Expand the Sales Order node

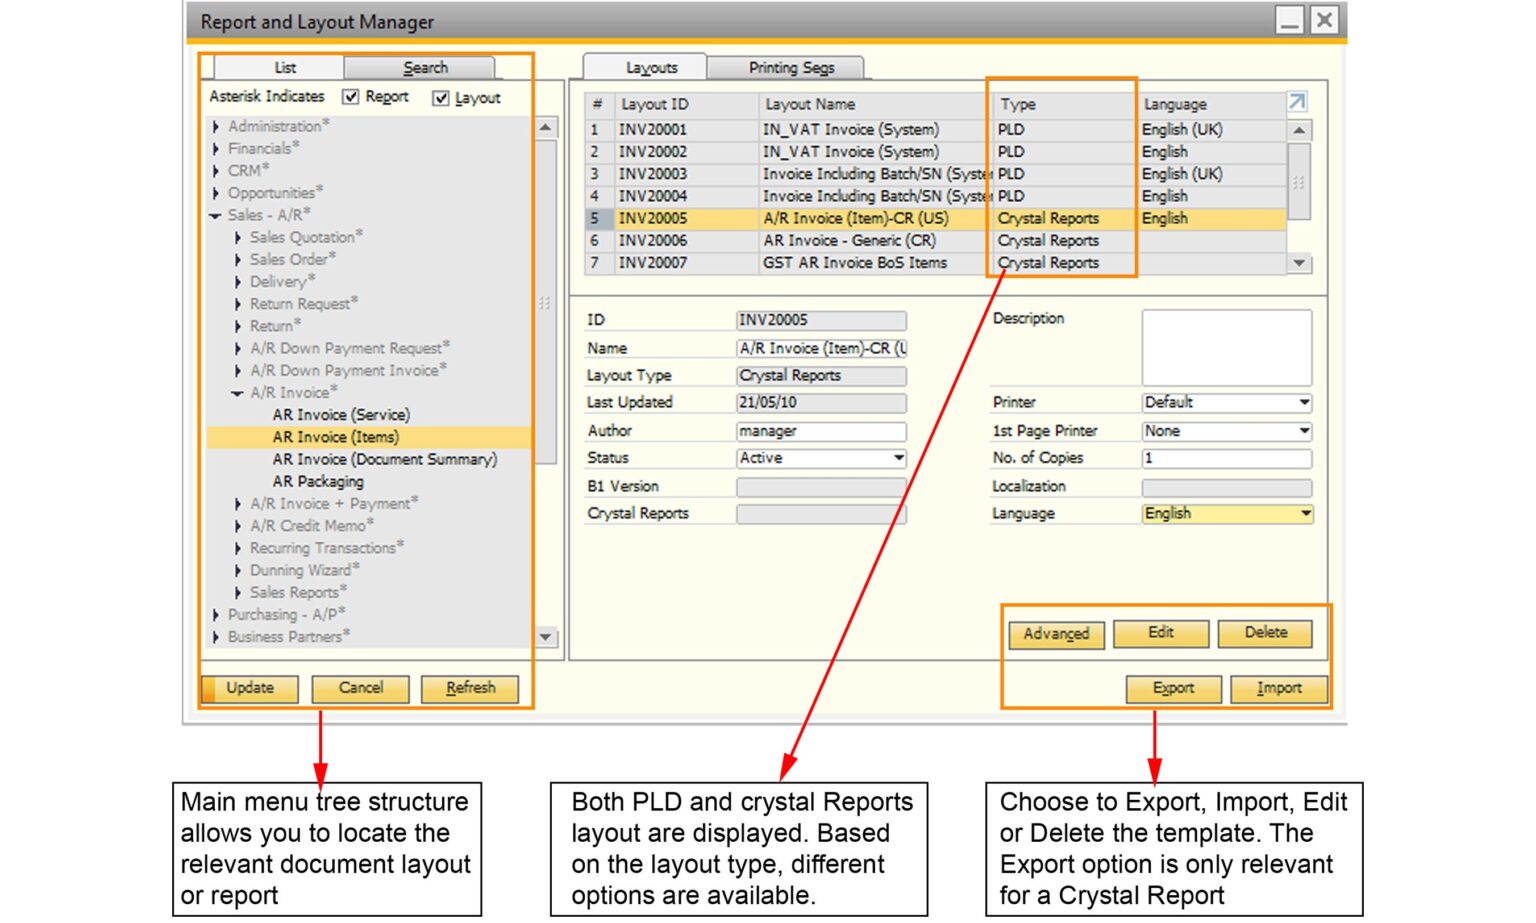[x=238, y=260]
